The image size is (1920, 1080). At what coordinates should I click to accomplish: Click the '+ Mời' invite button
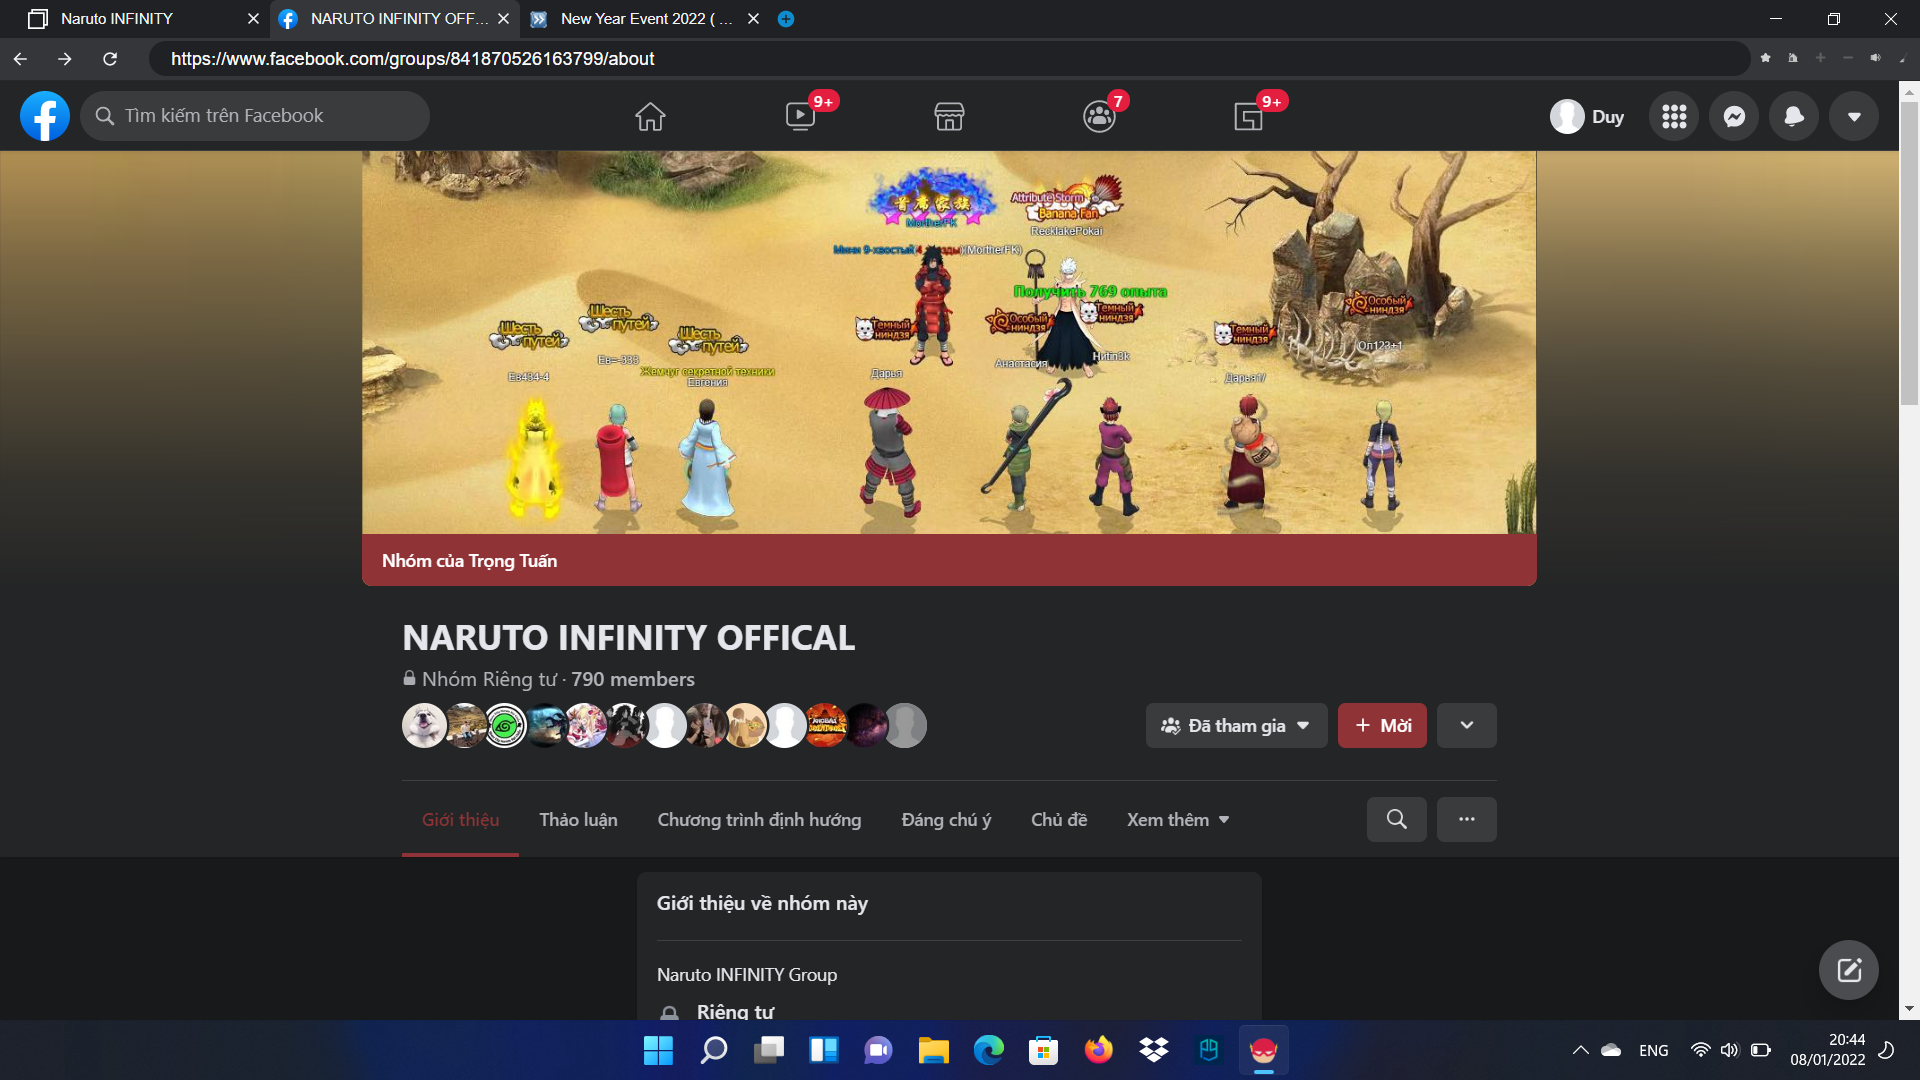pos(1382,725)
